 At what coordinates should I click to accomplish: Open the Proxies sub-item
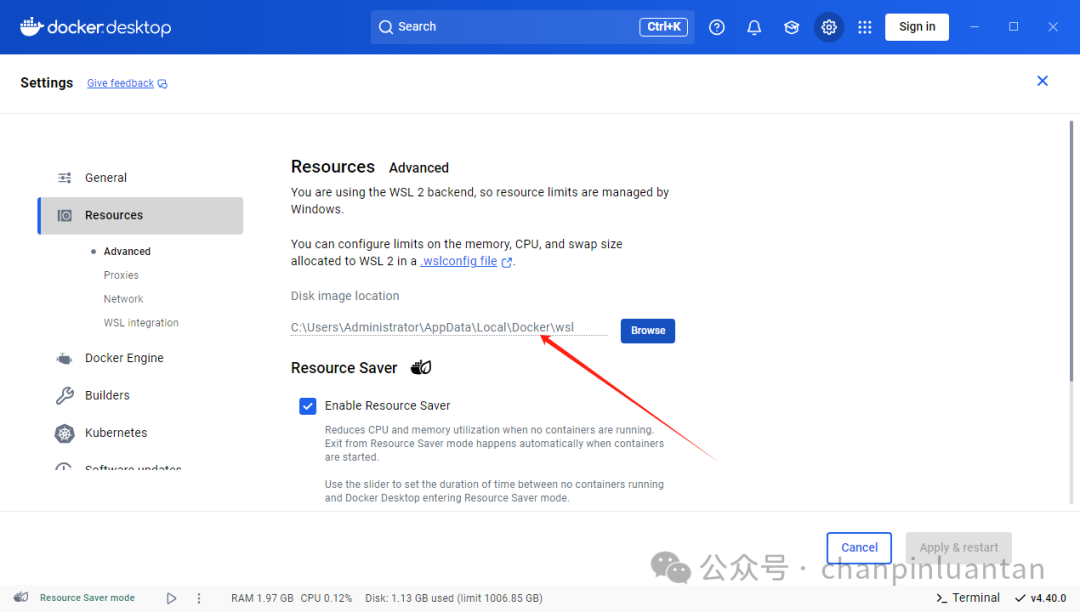click(121, 275)
